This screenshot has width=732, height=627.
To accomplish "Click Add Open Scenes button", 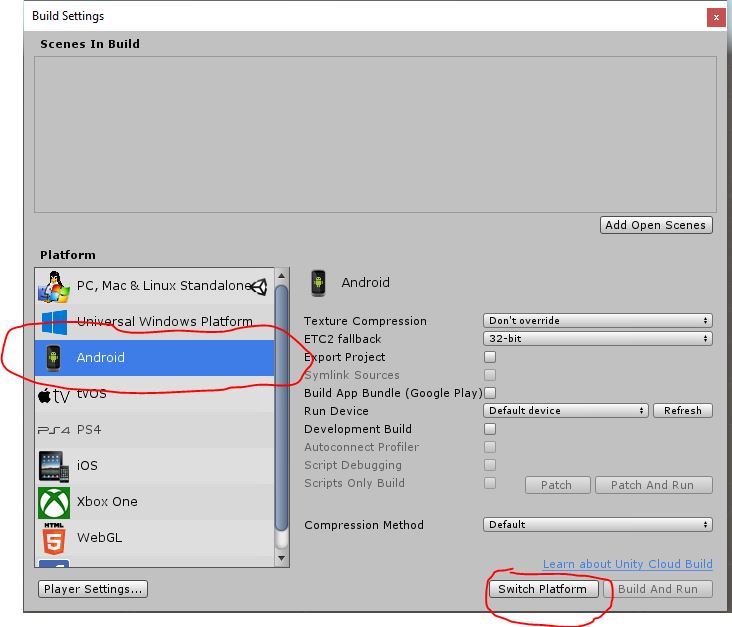I will tap(656, 225).
